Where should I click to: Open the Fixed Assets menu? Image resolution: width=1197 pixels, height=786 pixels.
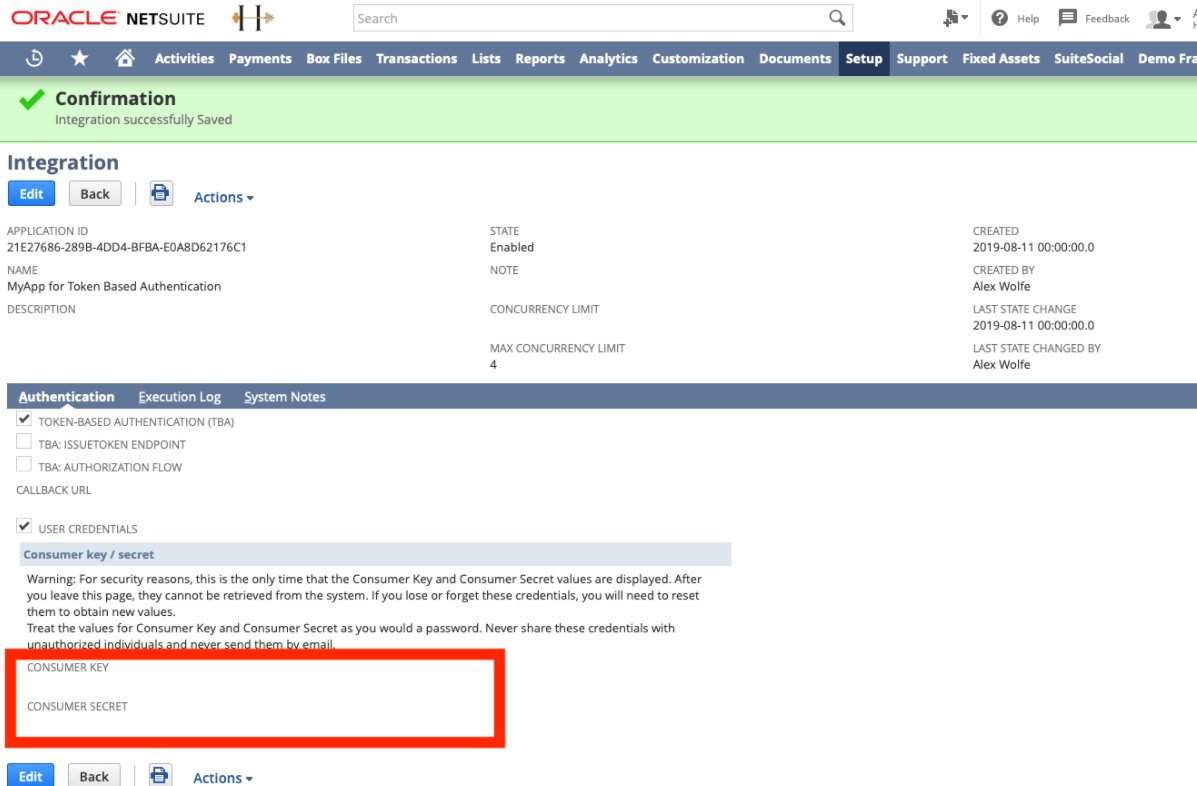(1000, 58)
